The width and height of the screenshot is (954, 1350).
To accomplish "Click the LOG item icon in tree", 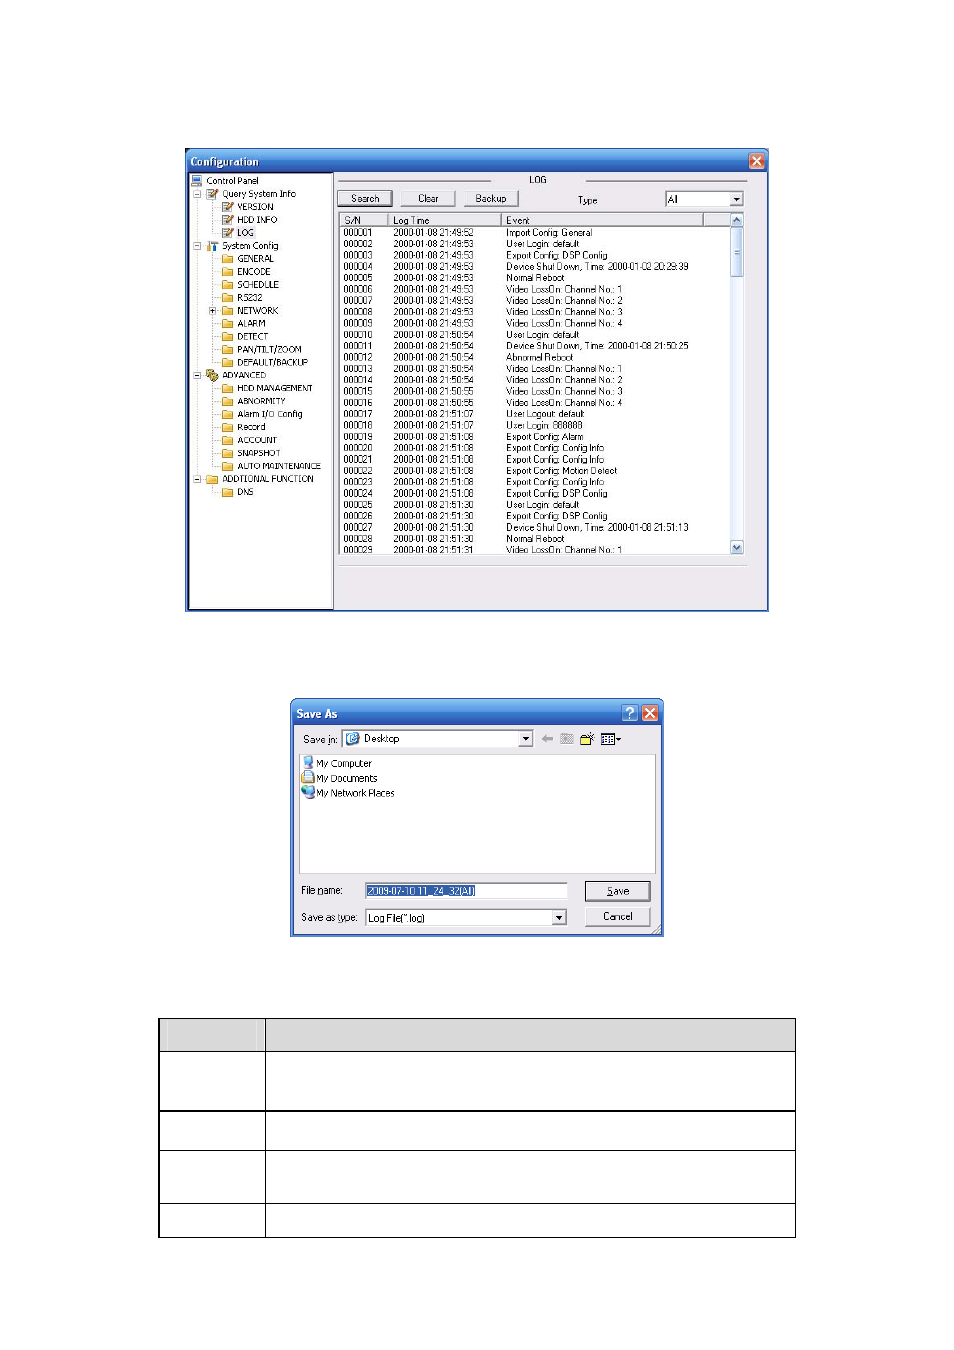I will (x=228, y=233).
